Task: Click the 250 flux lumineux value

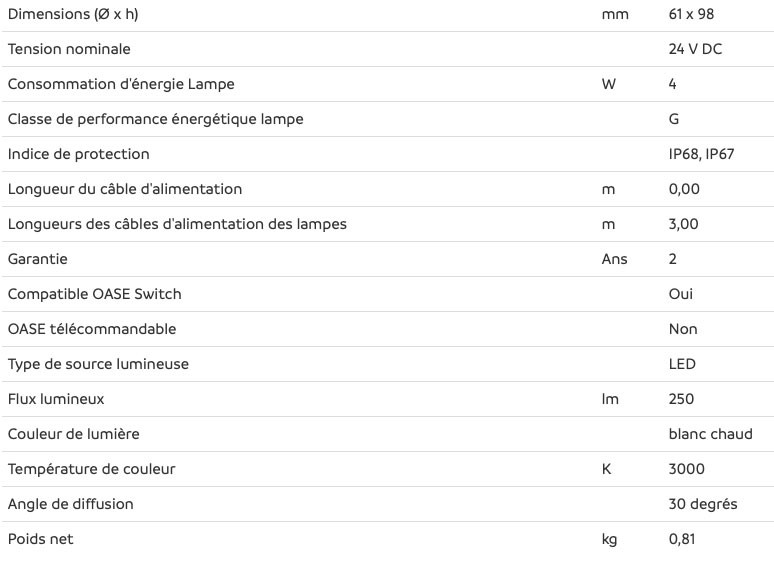Action: [x=681, y=399]
